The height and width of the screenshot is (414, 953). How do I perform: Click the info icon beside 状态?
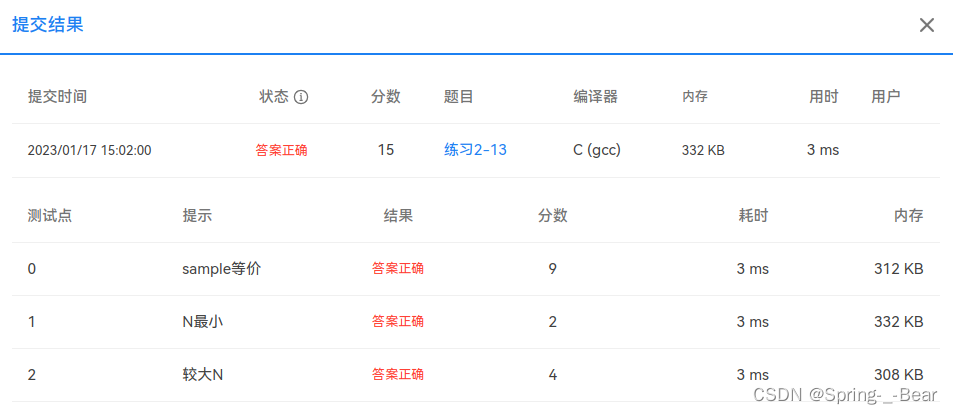tap(301, 97)
